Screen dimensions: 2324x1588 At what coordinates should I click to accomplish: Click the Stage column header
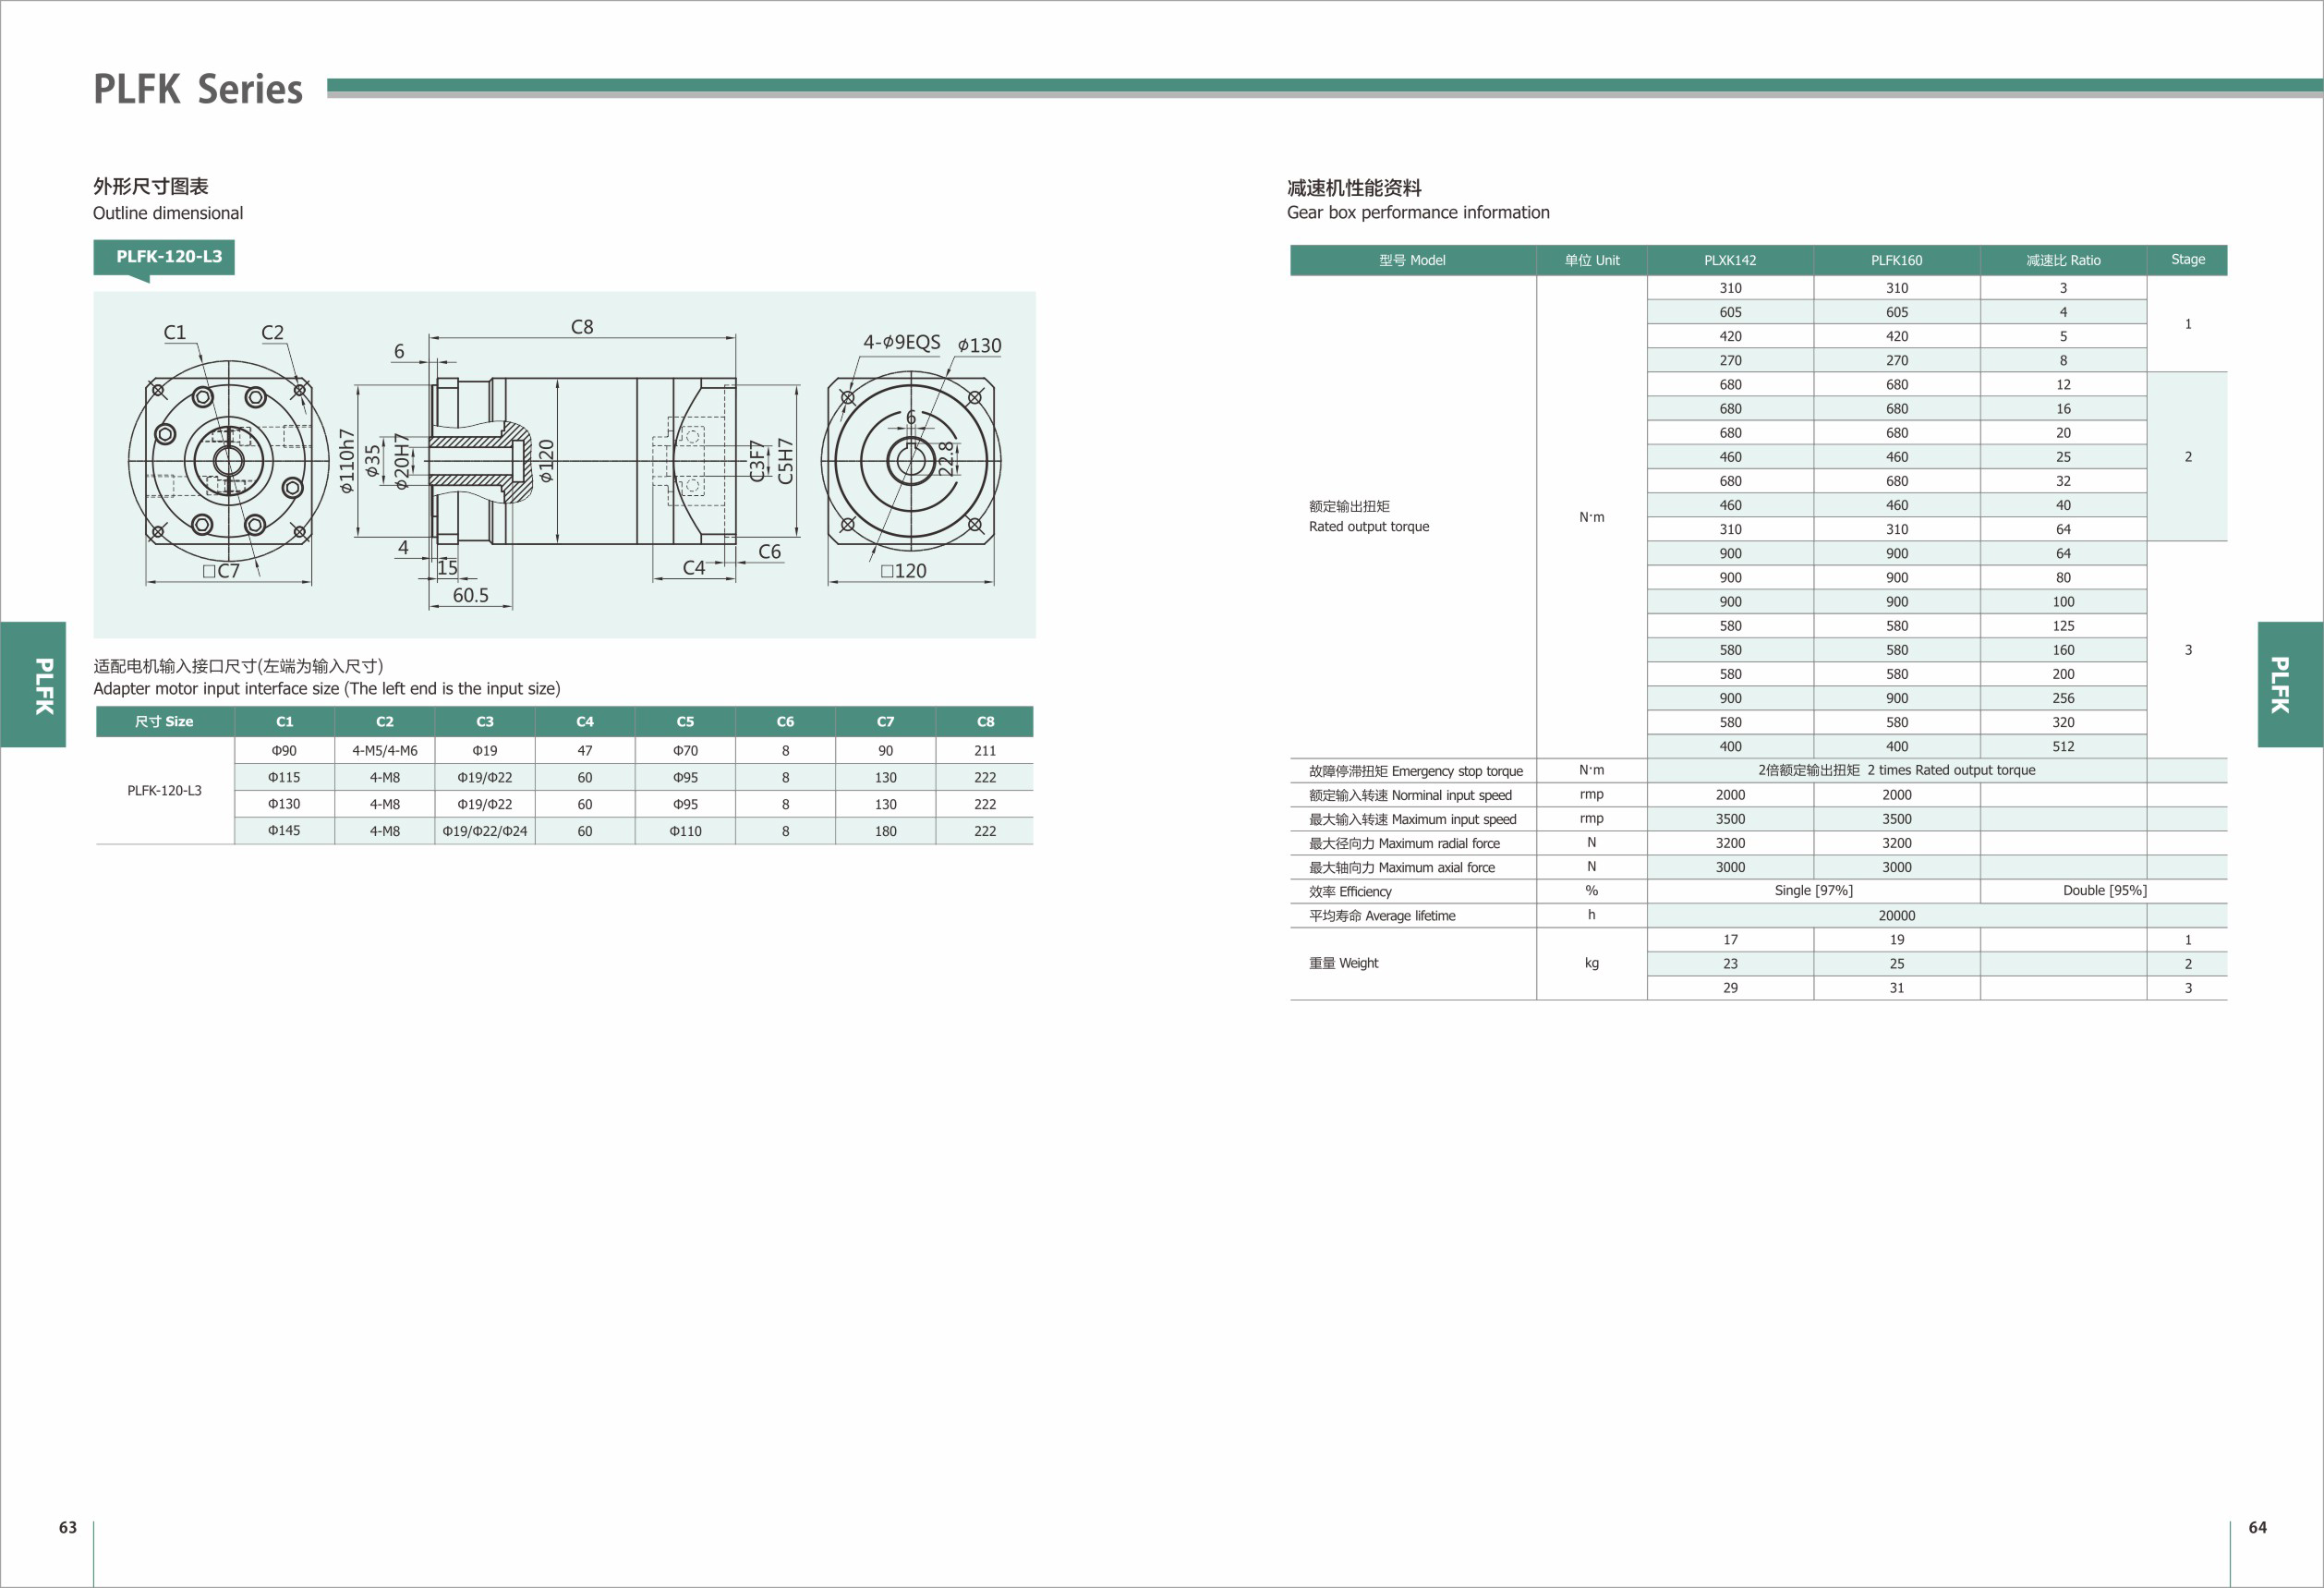tap(2187, 259)
